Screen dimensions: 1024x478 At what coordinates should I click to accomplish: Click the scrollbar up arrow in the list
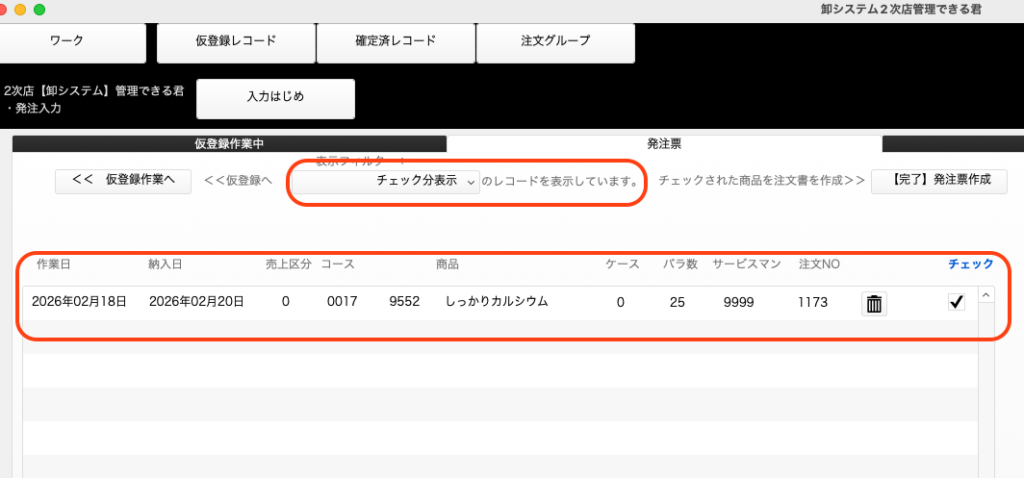985,296
